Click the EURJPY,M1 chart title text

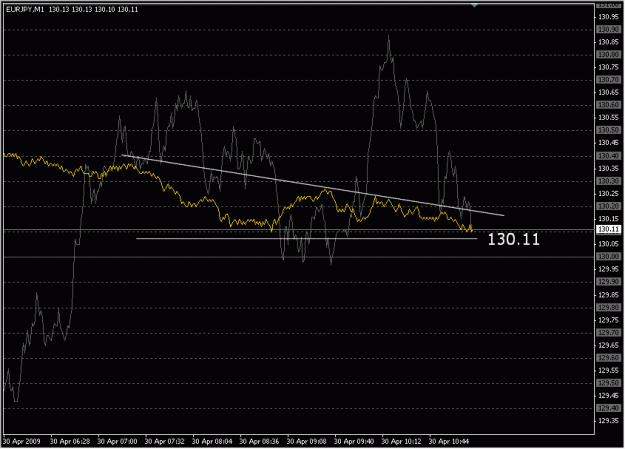[25, 9]
